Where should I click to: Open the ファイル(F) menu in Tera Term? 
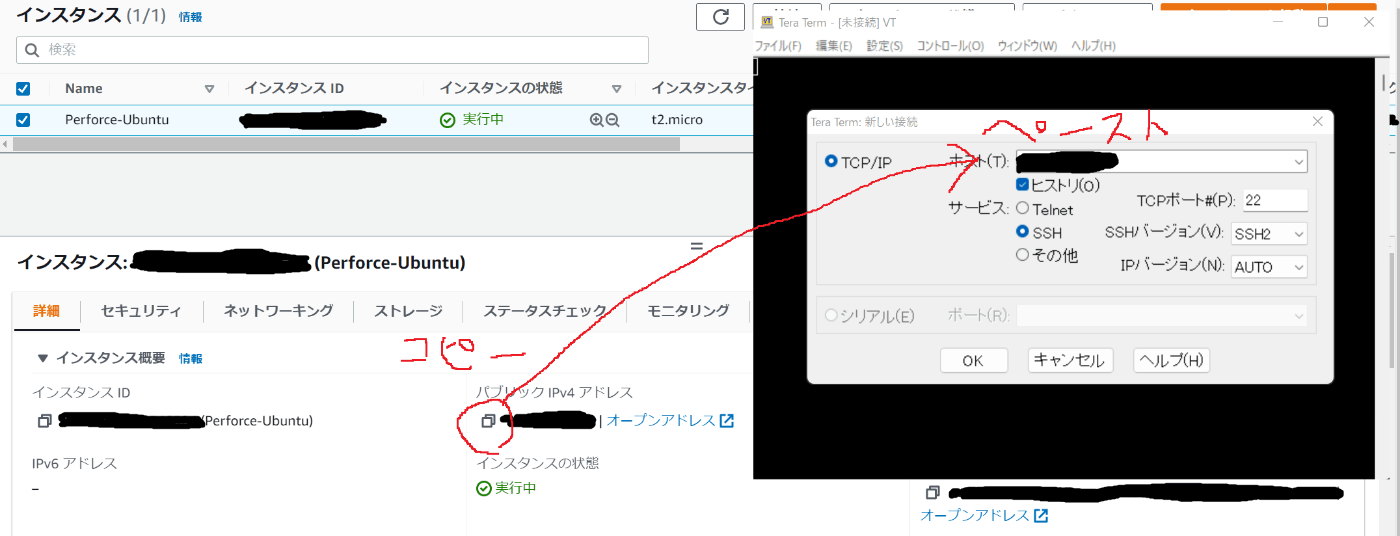(x=778, y=46)
